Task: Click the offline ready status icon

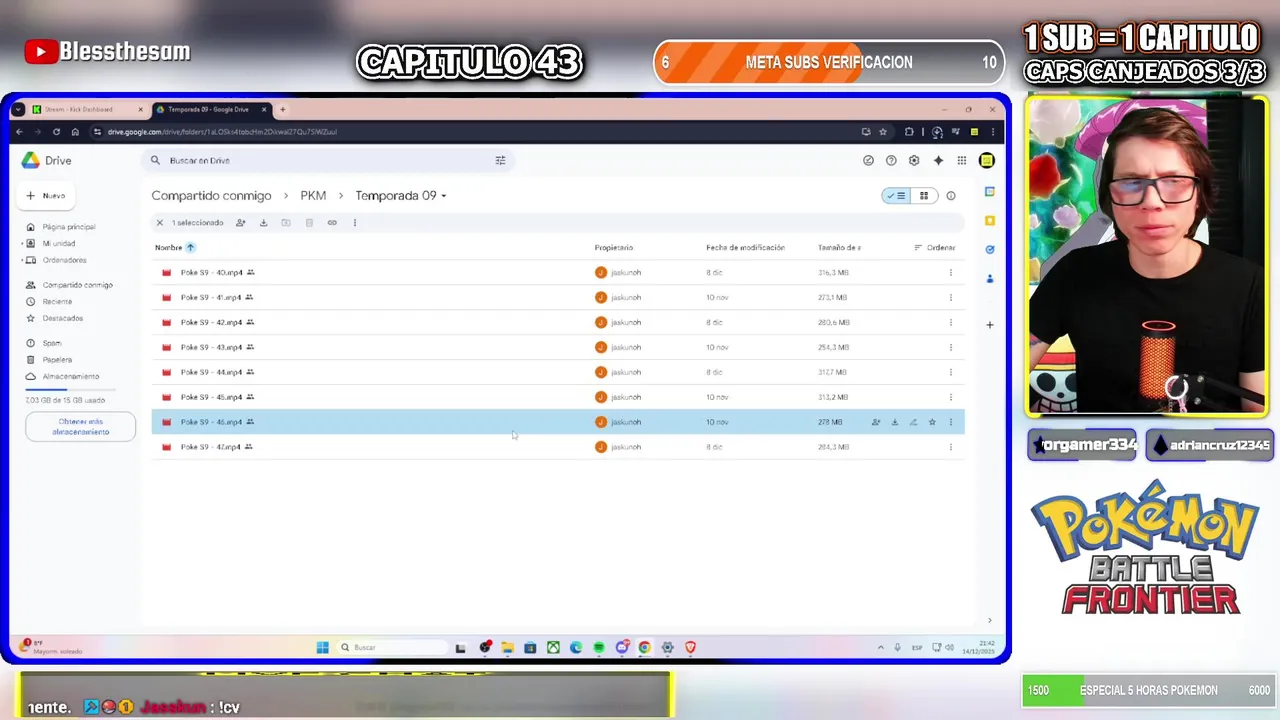Action: tap(868, 160)
